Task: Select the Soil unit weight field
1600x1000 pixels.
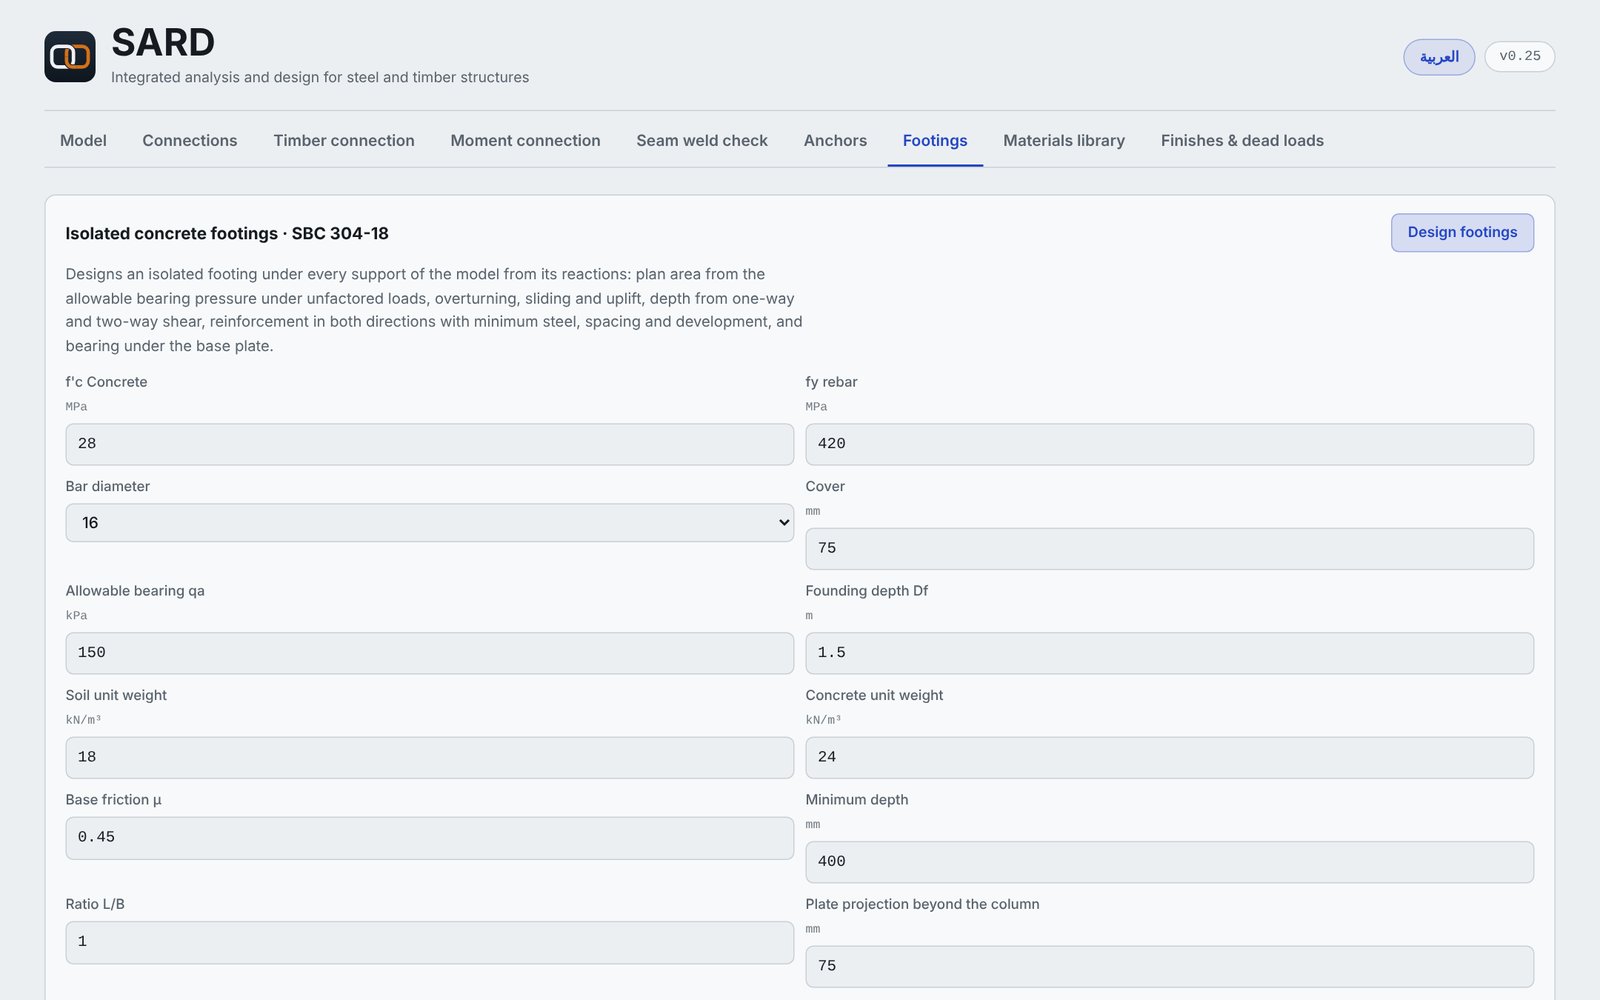Action: point(430,758)
